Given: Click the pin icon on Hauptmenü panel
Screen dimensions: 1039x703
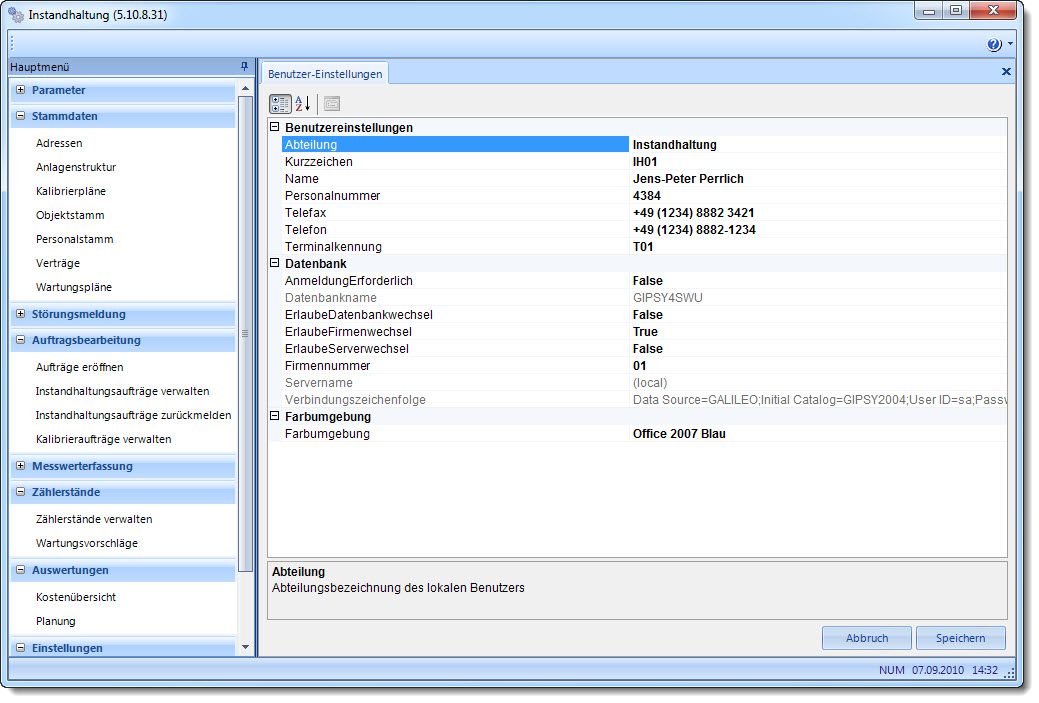Looking at the screenshot, I should pyautogui.click(x=244, y=67).
